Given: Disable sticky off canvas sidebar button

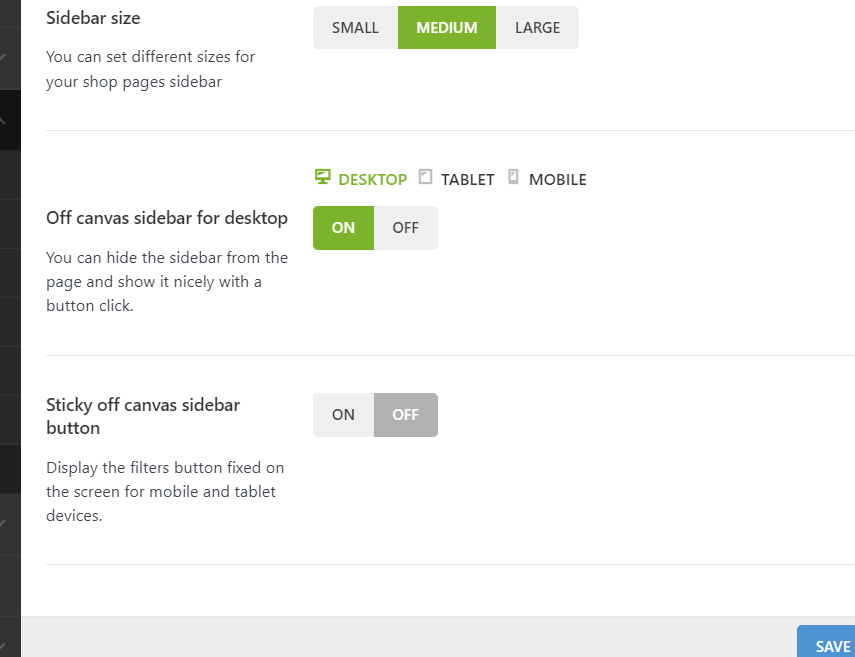Looking at the screenshot, I should tap(405, 415).
